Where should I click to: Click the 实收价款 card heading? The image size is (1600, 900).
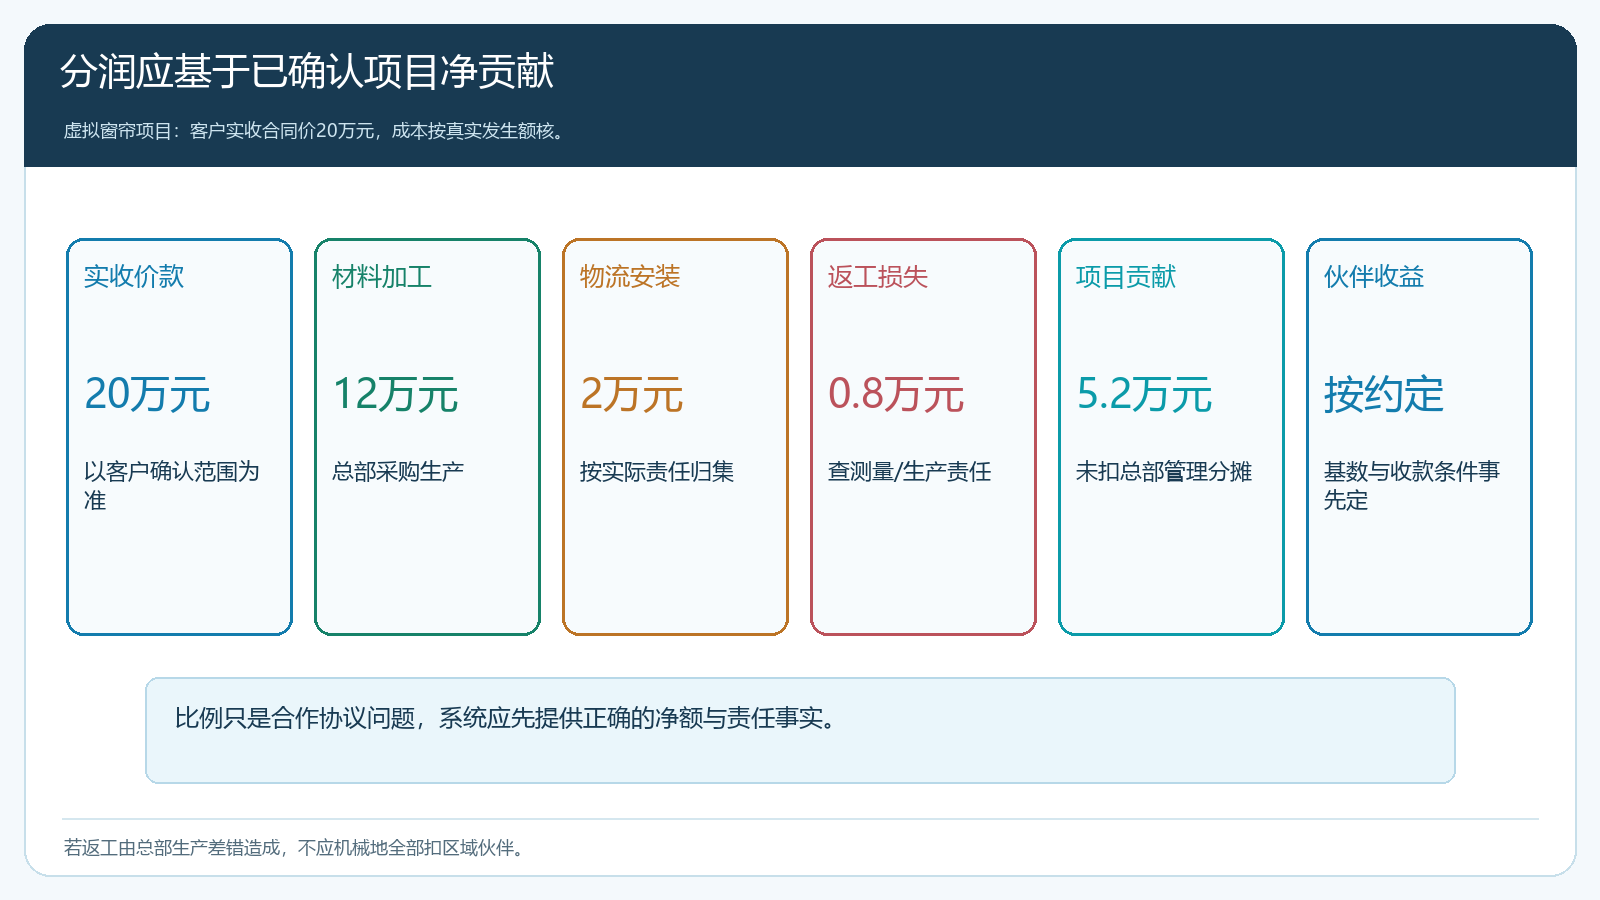tap(134, 277)
